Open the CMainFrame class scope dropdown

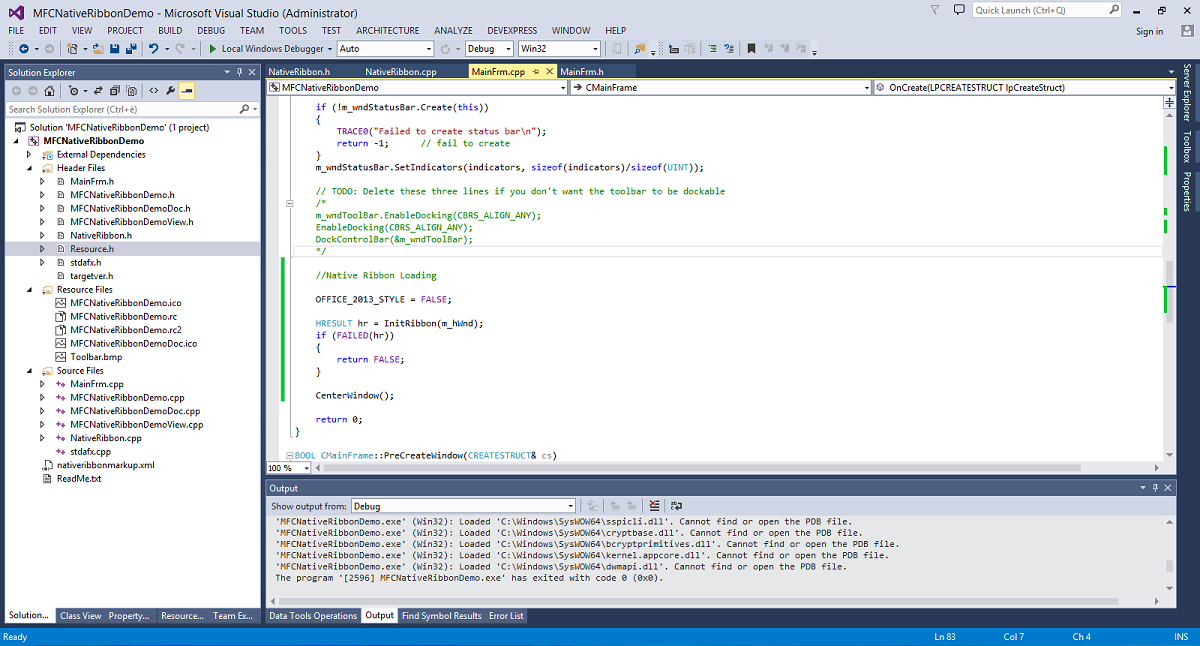(720, 87)
